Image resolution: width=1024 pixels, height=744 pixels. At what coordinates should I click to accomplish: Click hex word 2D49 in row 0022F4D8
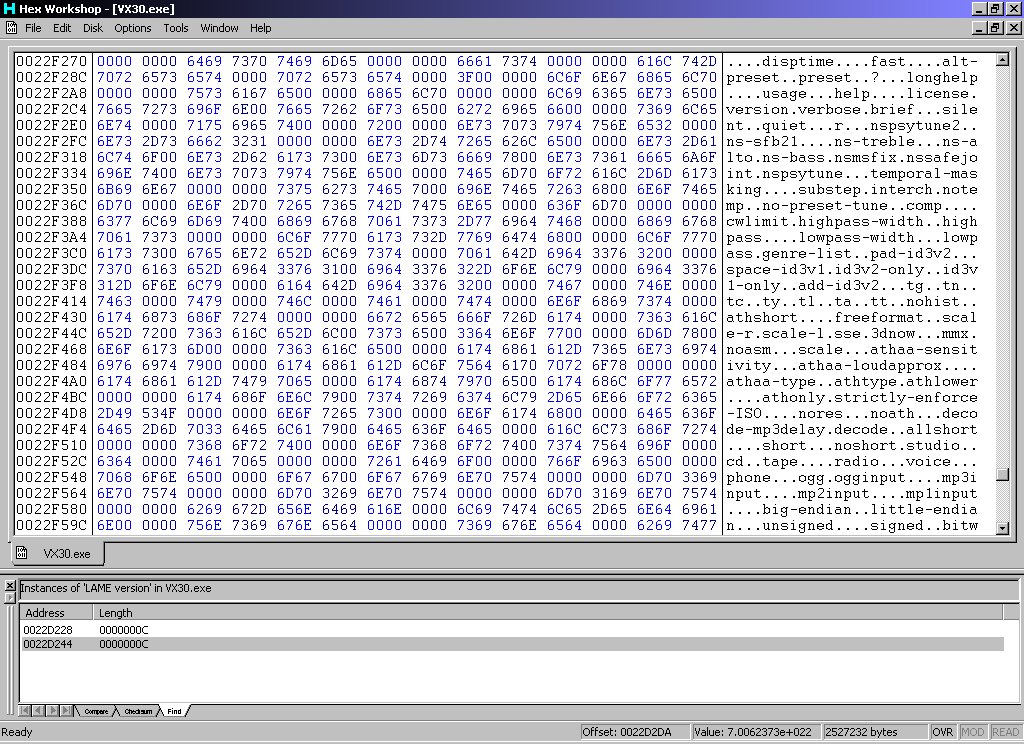click(x=114, y=413)
